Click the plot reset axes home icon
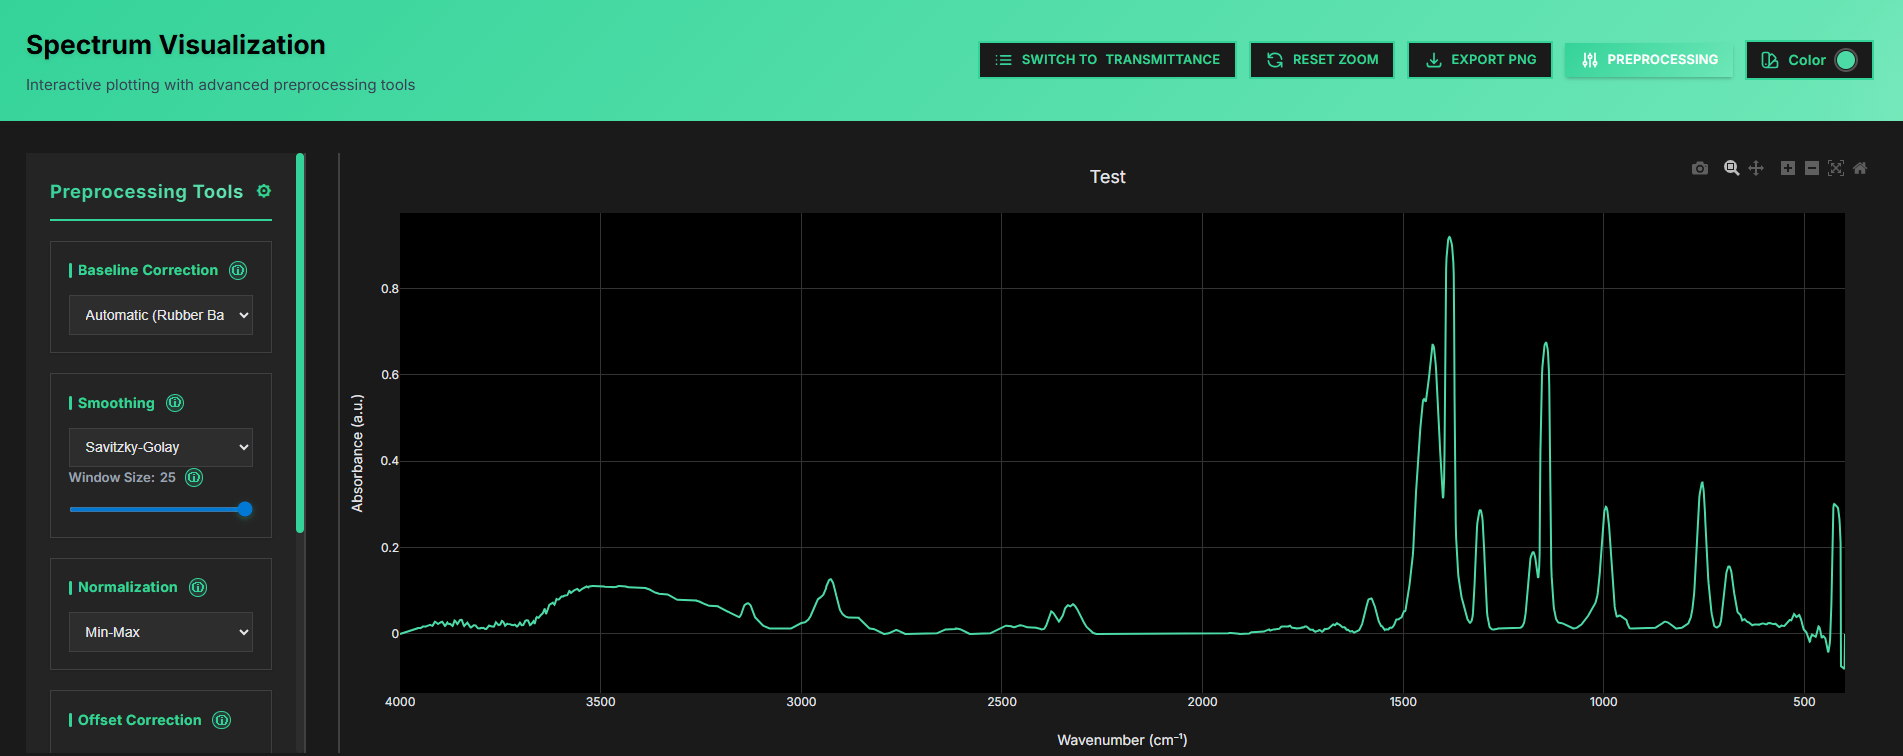This screenshot has height=756, width=1903. (1860, 168)
